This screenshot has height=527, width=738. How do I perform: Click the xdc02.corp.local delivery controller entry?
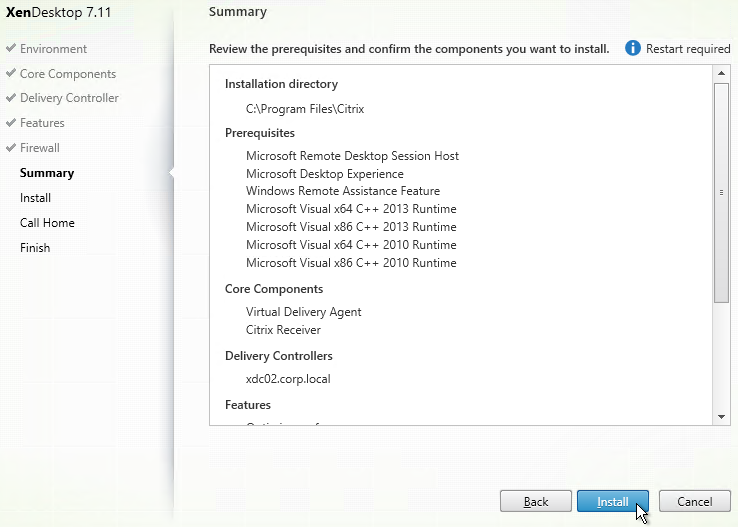288,379
